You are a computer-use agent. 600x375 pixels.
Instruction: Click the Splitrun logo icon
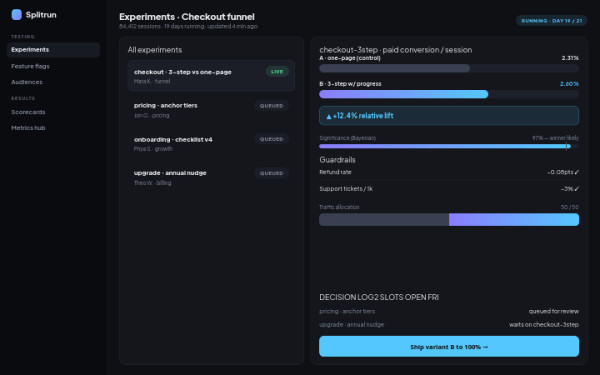(x=16, y=15)
